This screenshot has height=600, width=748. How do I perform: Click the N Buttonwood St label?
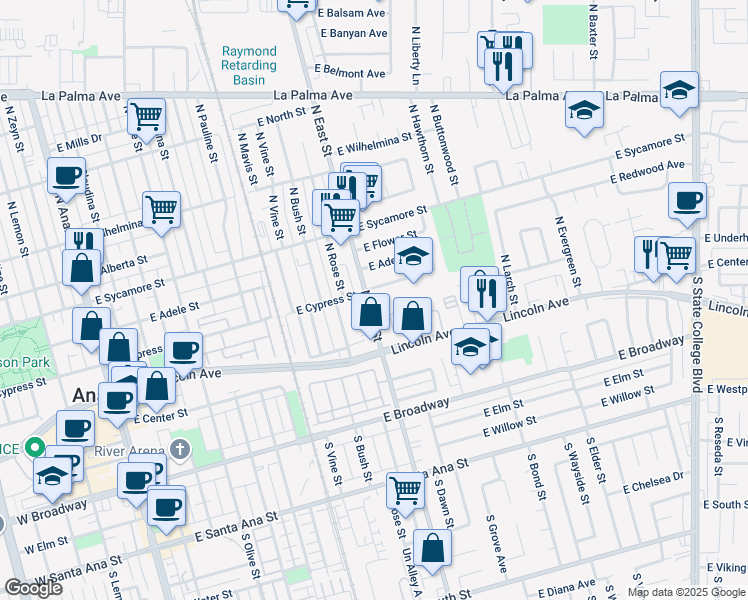445,145
